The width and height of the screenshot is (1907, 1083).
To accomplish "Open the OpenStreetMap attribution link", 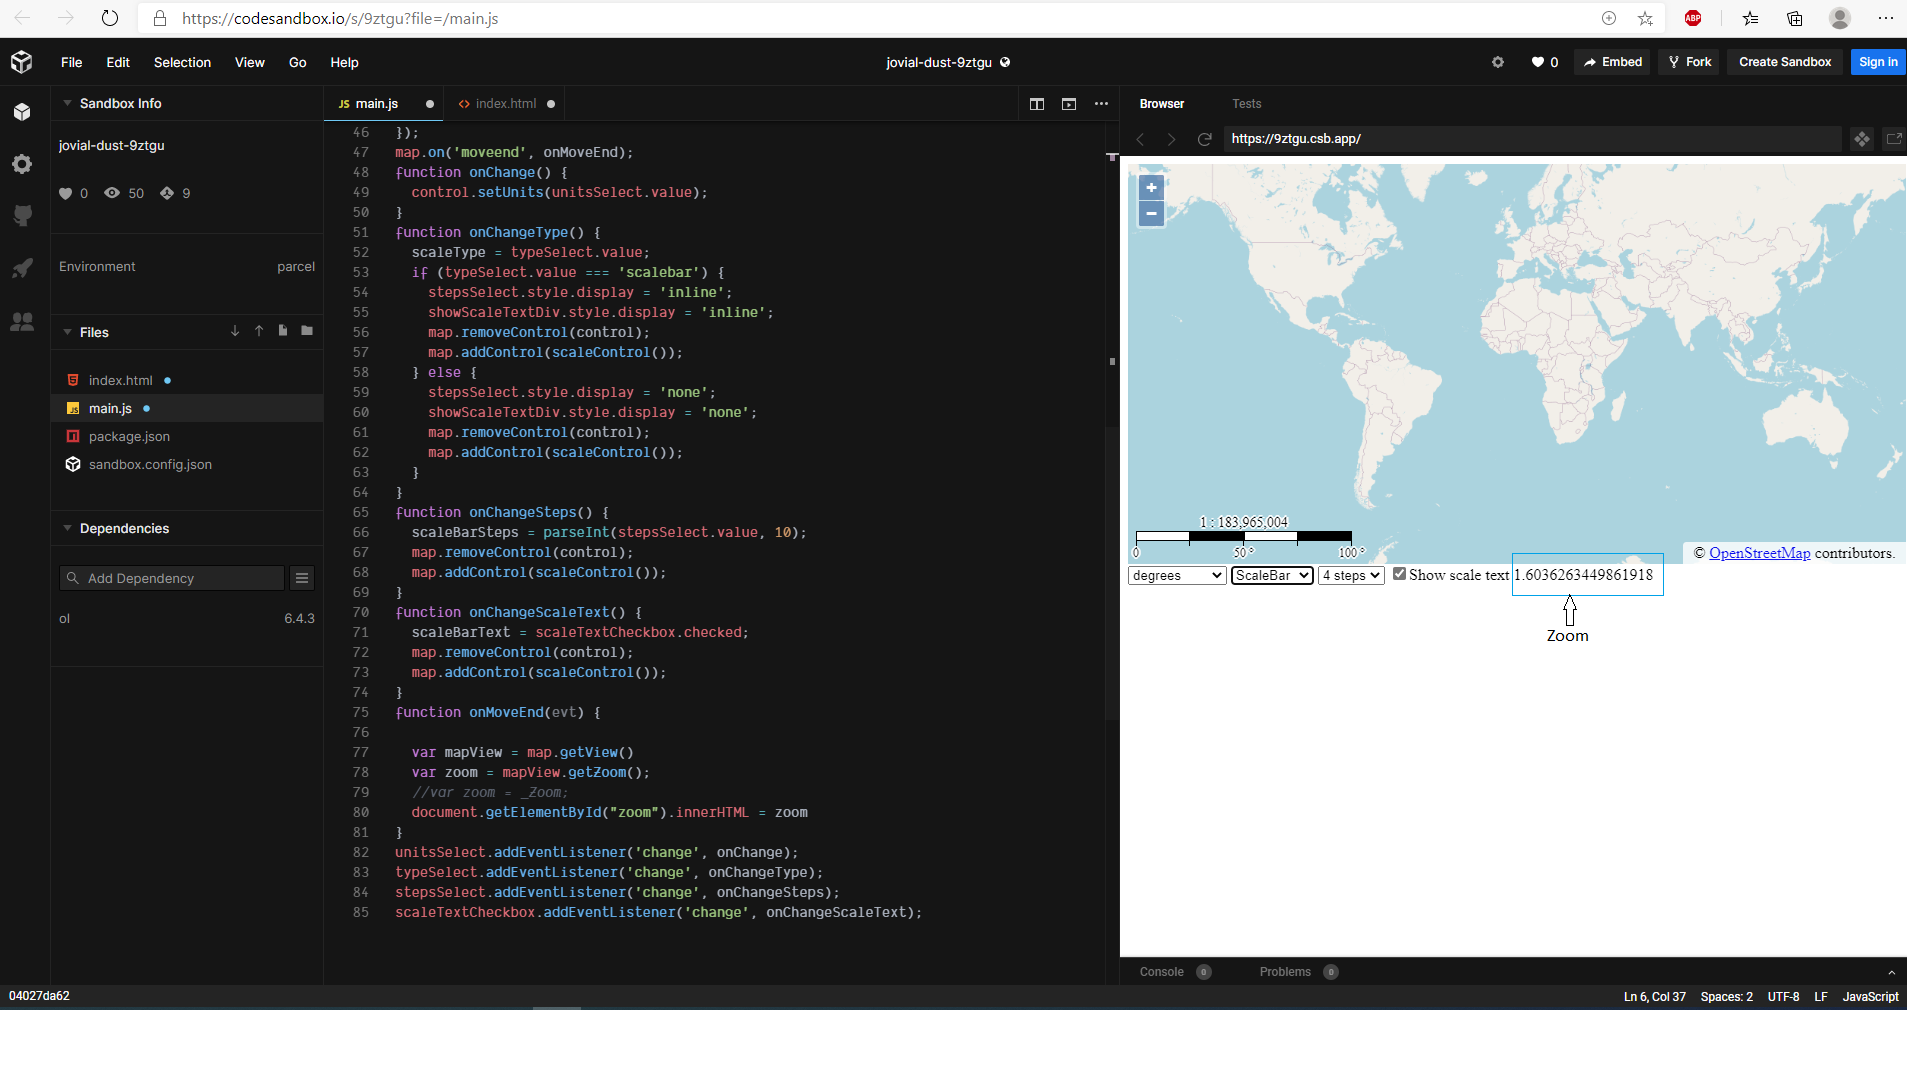I will (1759, 553).
